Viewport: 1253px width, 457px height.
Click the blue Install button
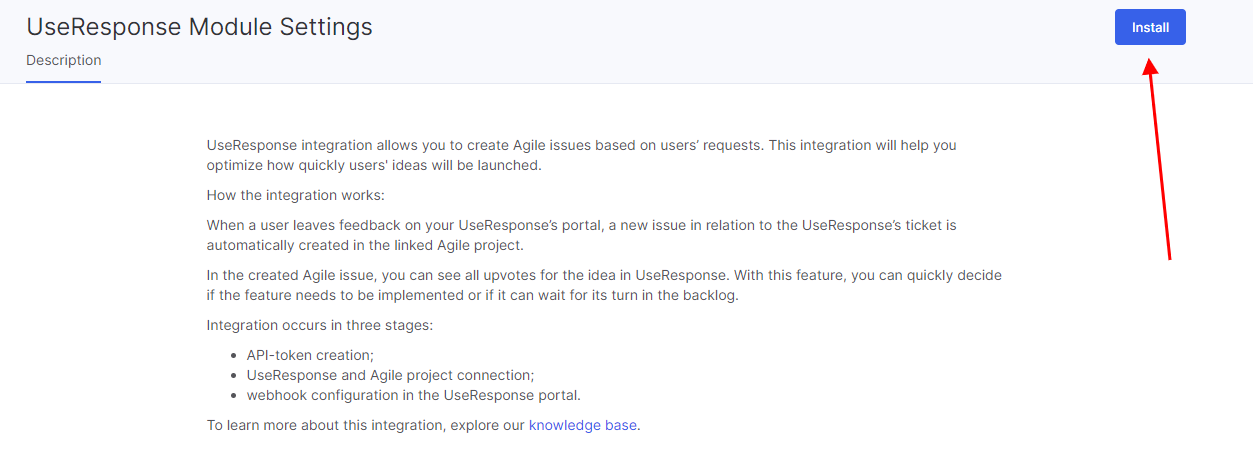tap(1150, 27)
